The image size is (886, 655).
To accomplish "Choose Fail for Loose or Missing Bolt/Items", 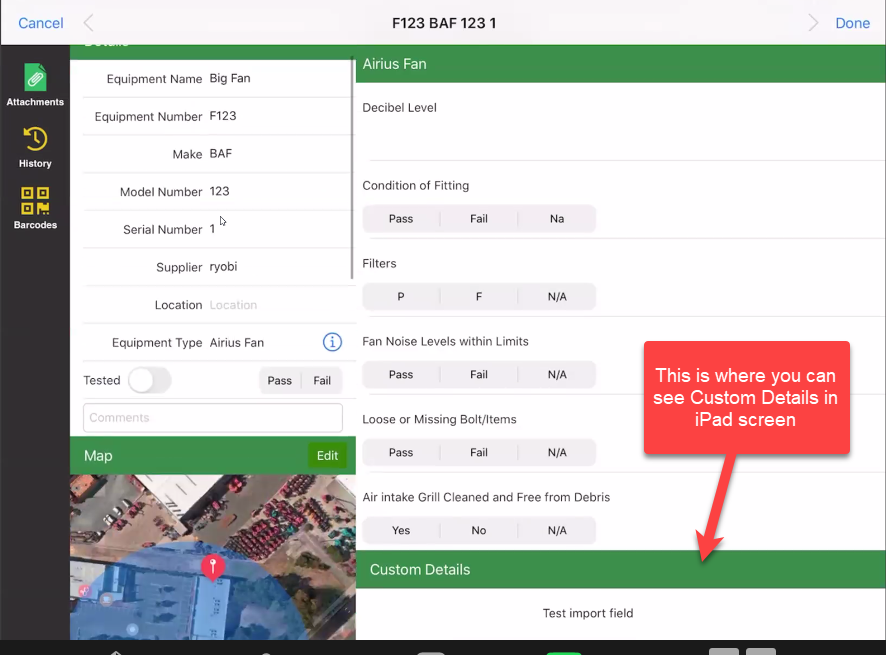I will 479,453.
